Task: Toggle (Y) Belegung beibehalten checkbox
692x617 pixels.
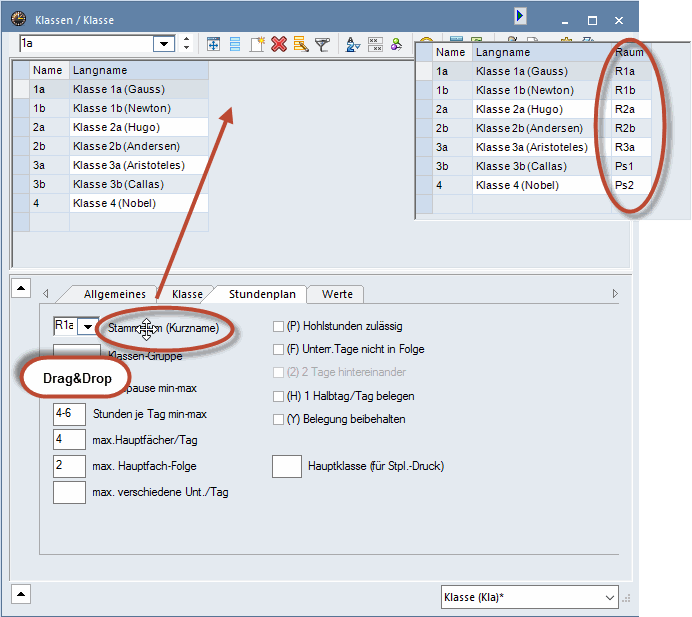Action: 279,419
